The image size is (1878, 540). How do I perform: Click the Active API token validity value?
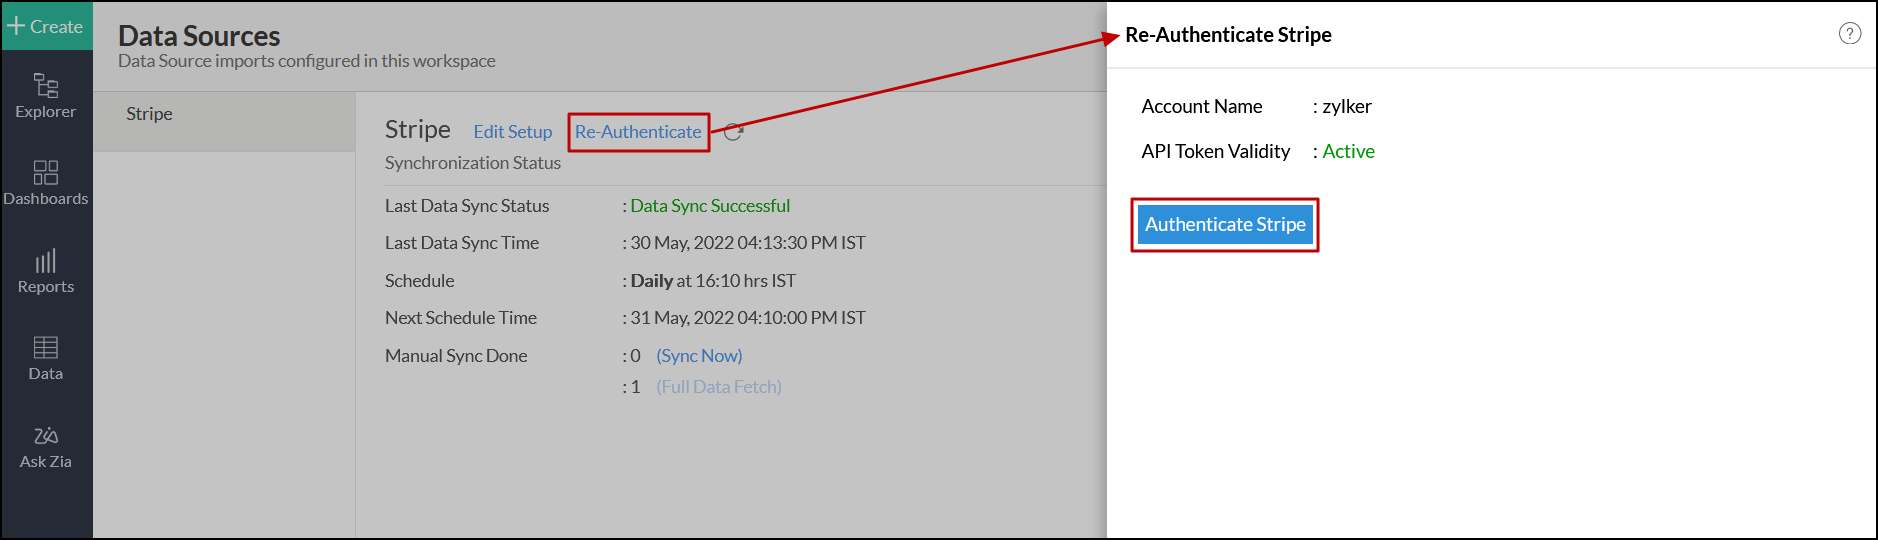pos(1348,152)
